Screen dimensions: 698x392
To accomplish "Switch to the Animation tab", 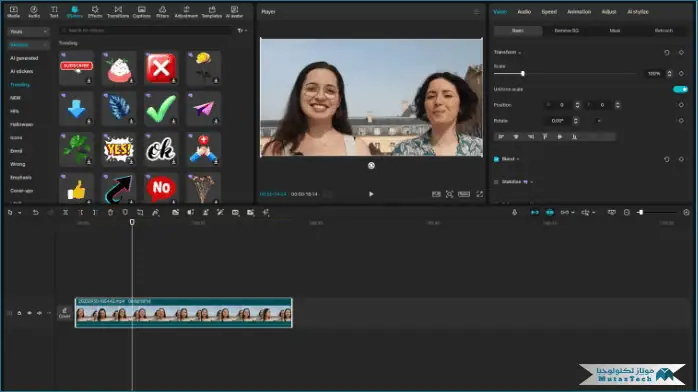I will 579,12.
